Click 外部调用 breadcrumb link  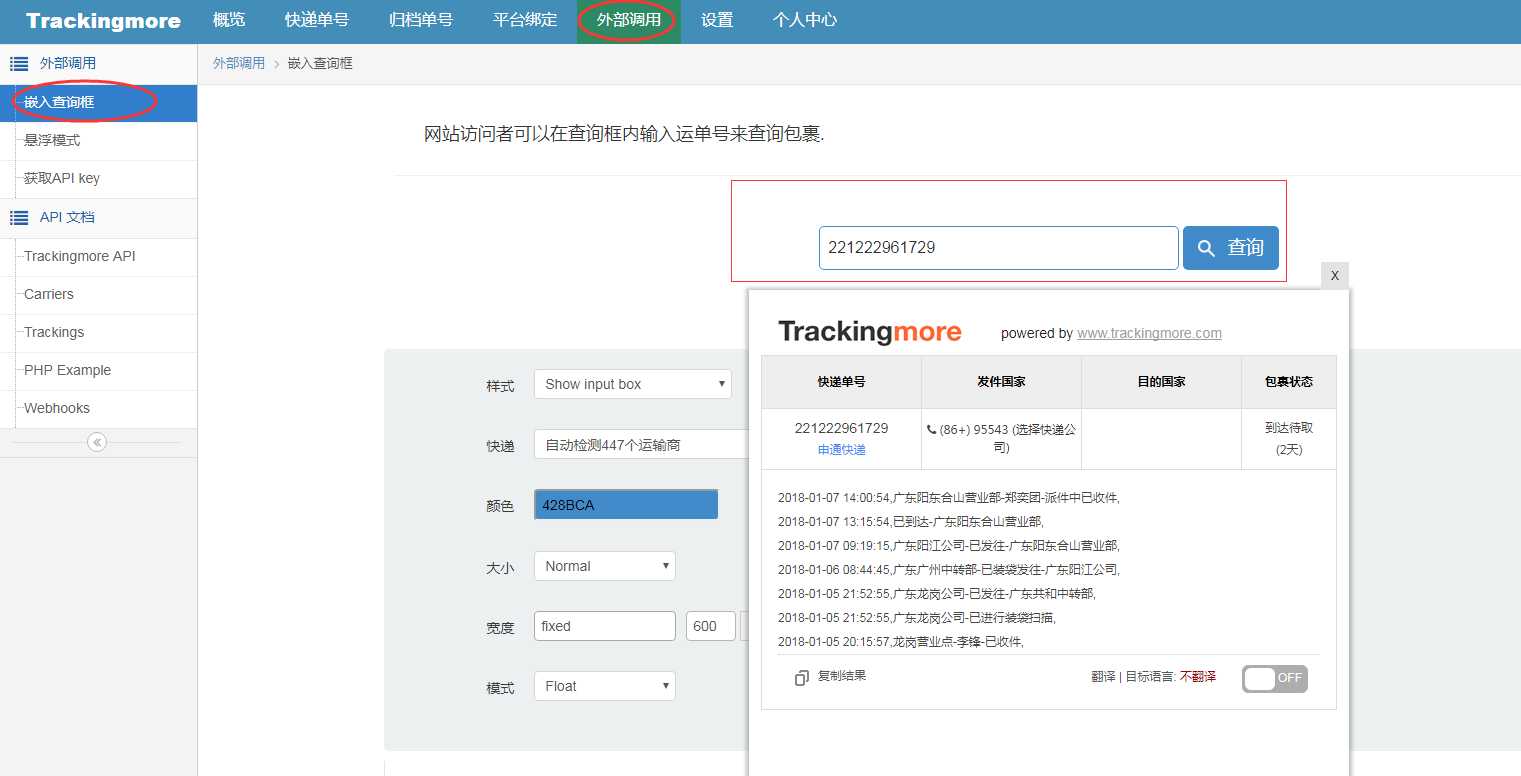coord(239,63)
